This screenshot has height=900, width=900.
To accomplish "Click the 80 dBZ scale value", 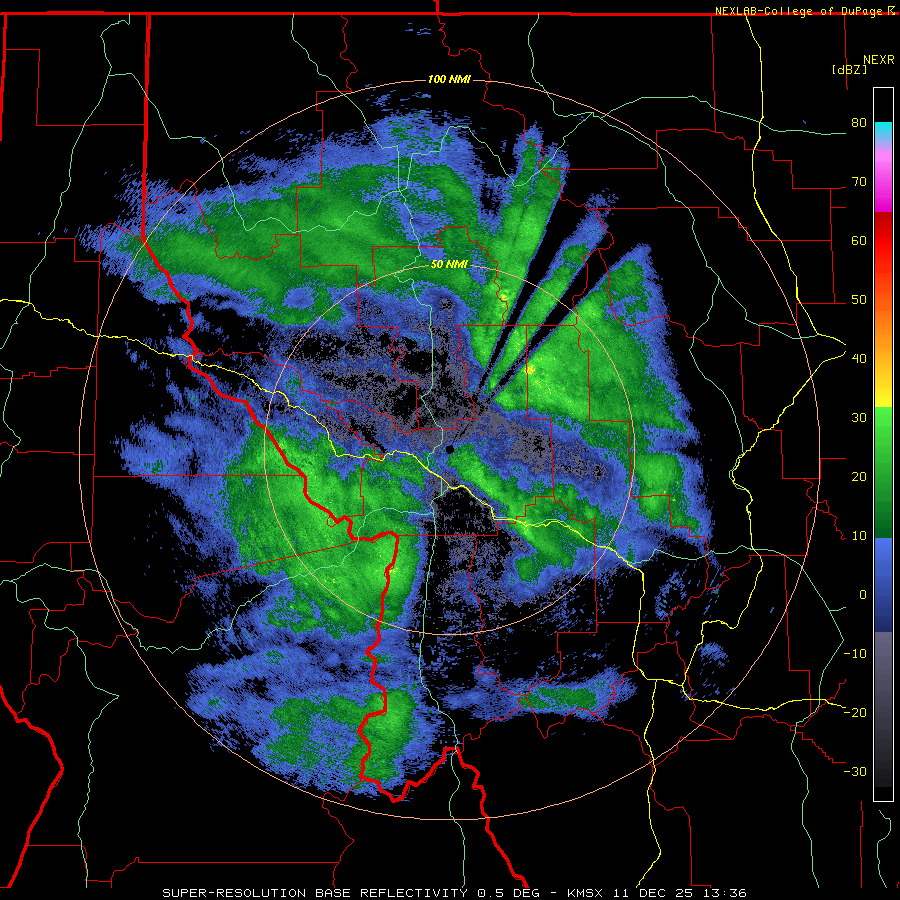I will pos(859,122).
